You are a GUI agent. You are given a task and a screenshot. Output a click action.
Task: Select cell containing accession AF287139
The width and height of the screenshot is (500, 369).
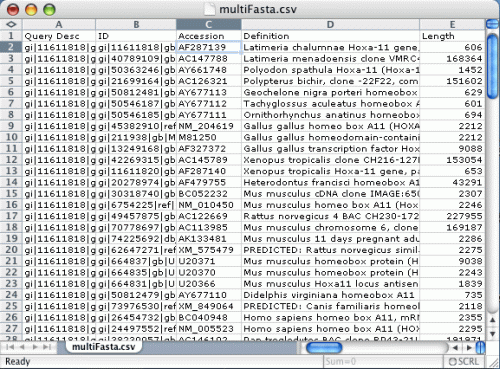(208, 47)
